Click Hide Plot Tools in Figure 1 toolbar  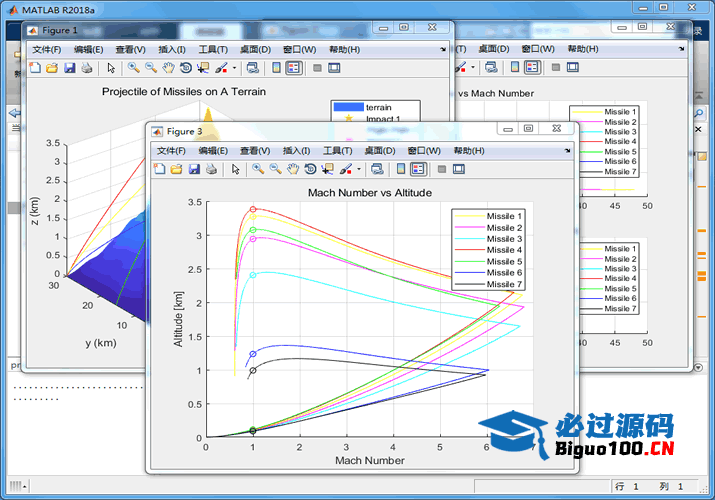317,68
